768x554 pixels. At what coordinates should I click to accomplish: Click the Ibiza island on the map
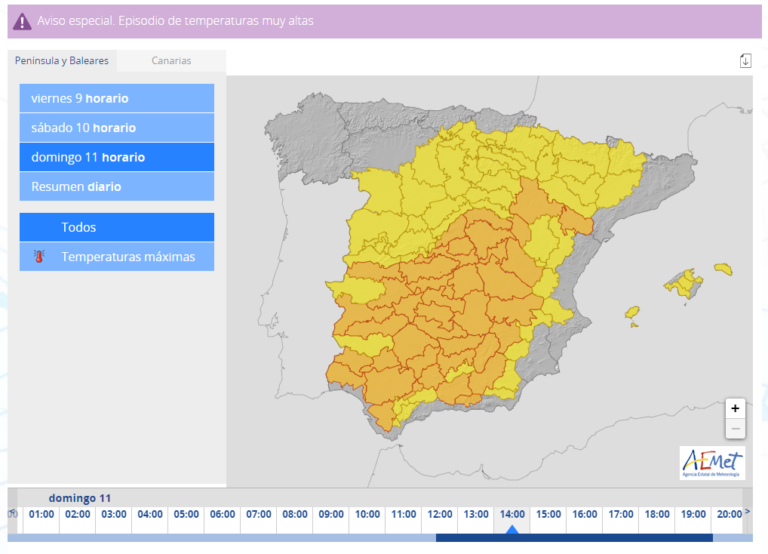(632, 312)
